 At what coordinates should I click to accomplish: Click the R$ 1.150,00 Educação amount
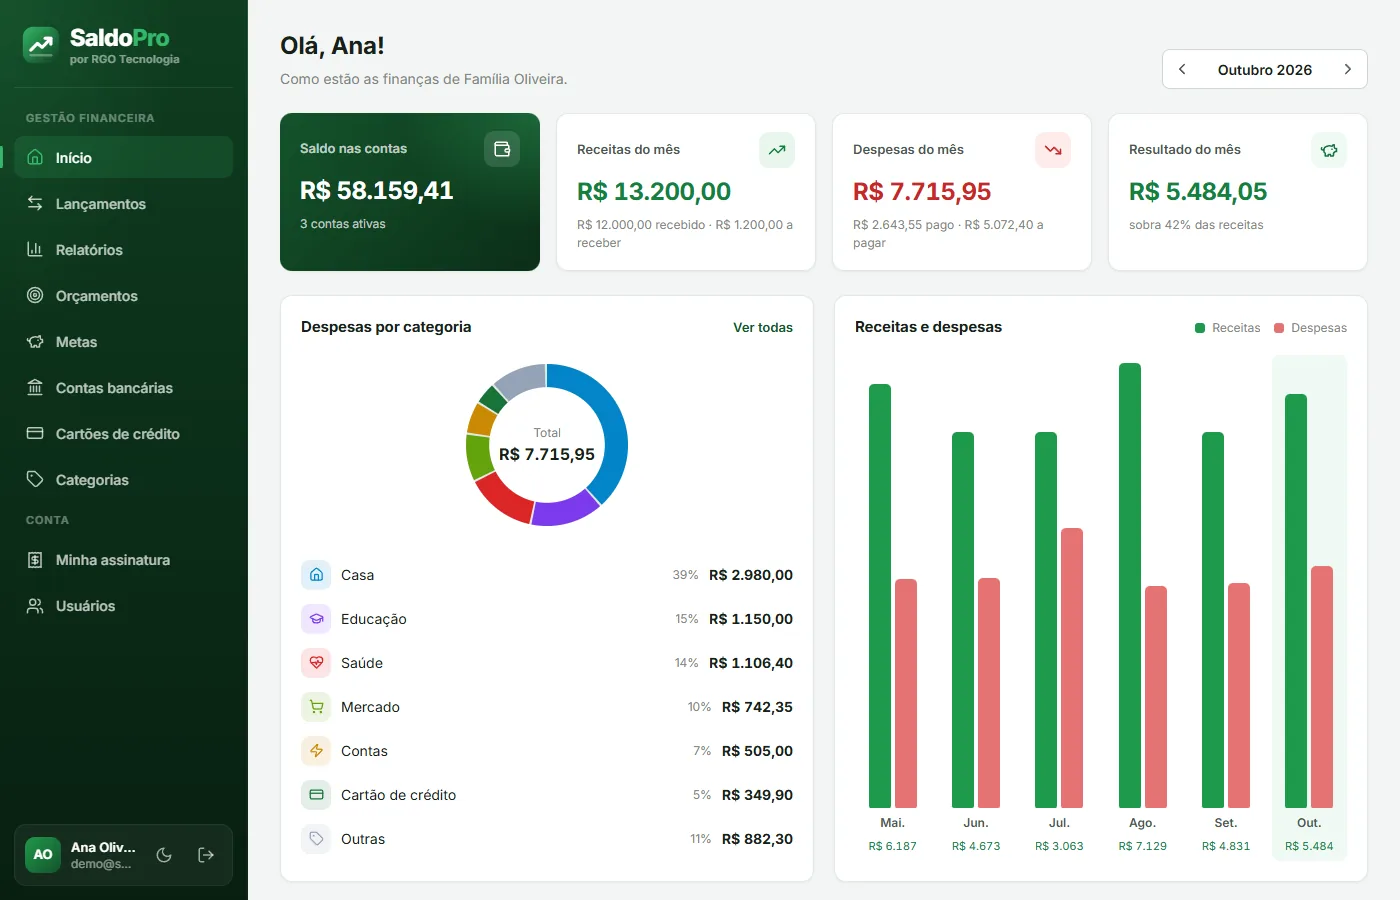751,619
